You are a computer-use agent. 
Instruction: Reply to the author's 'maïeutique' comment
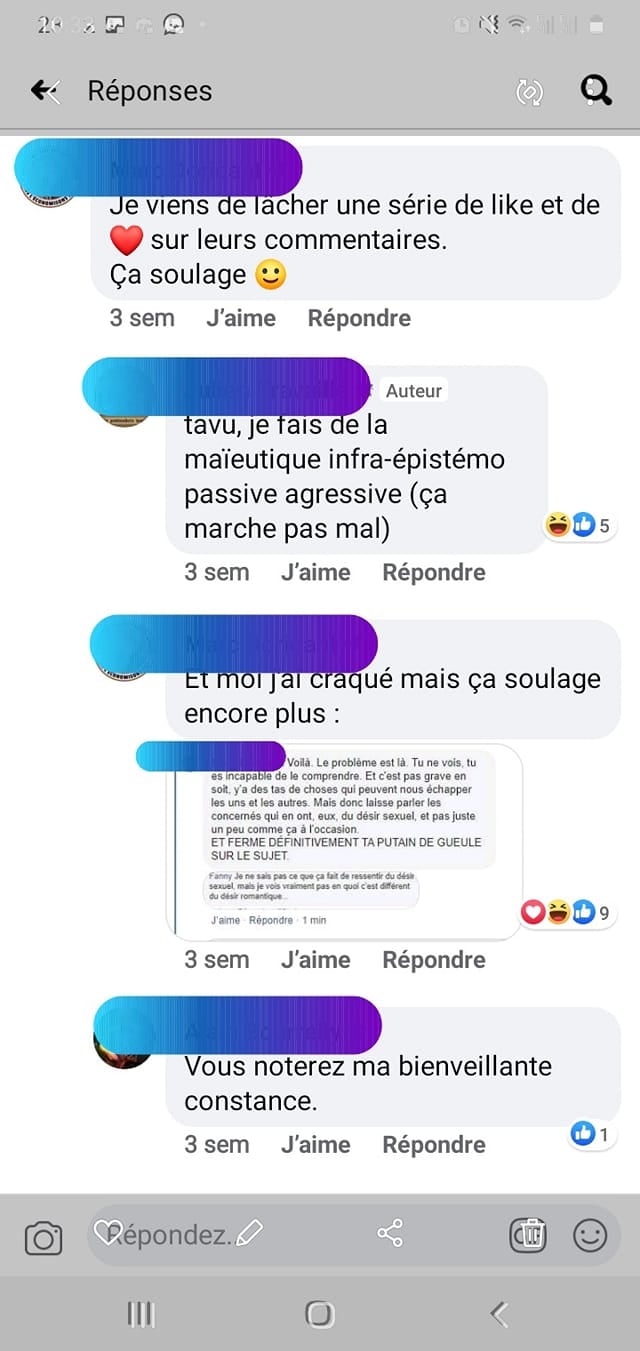point(434,572)
